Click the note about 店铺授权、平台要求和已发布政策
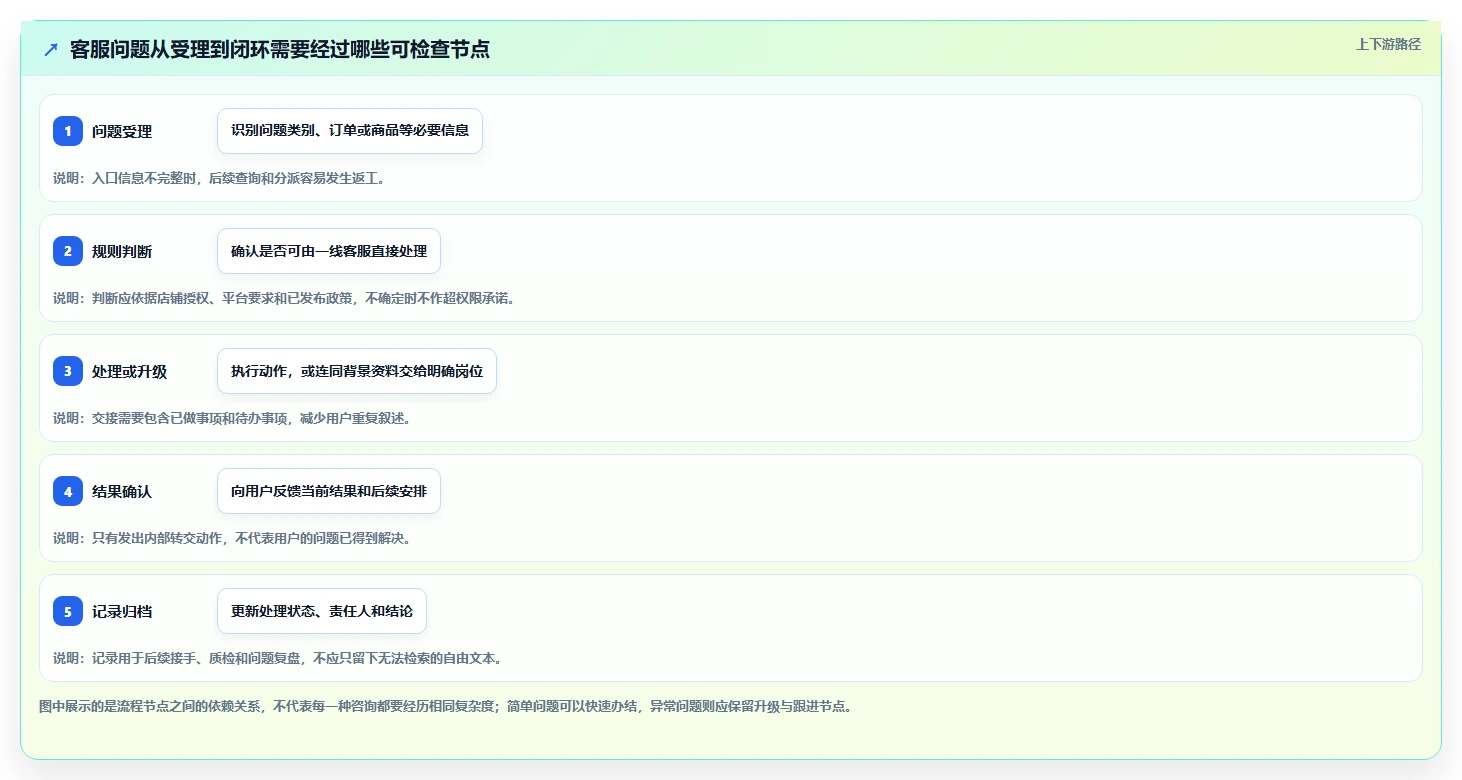 tap(285, 298)
